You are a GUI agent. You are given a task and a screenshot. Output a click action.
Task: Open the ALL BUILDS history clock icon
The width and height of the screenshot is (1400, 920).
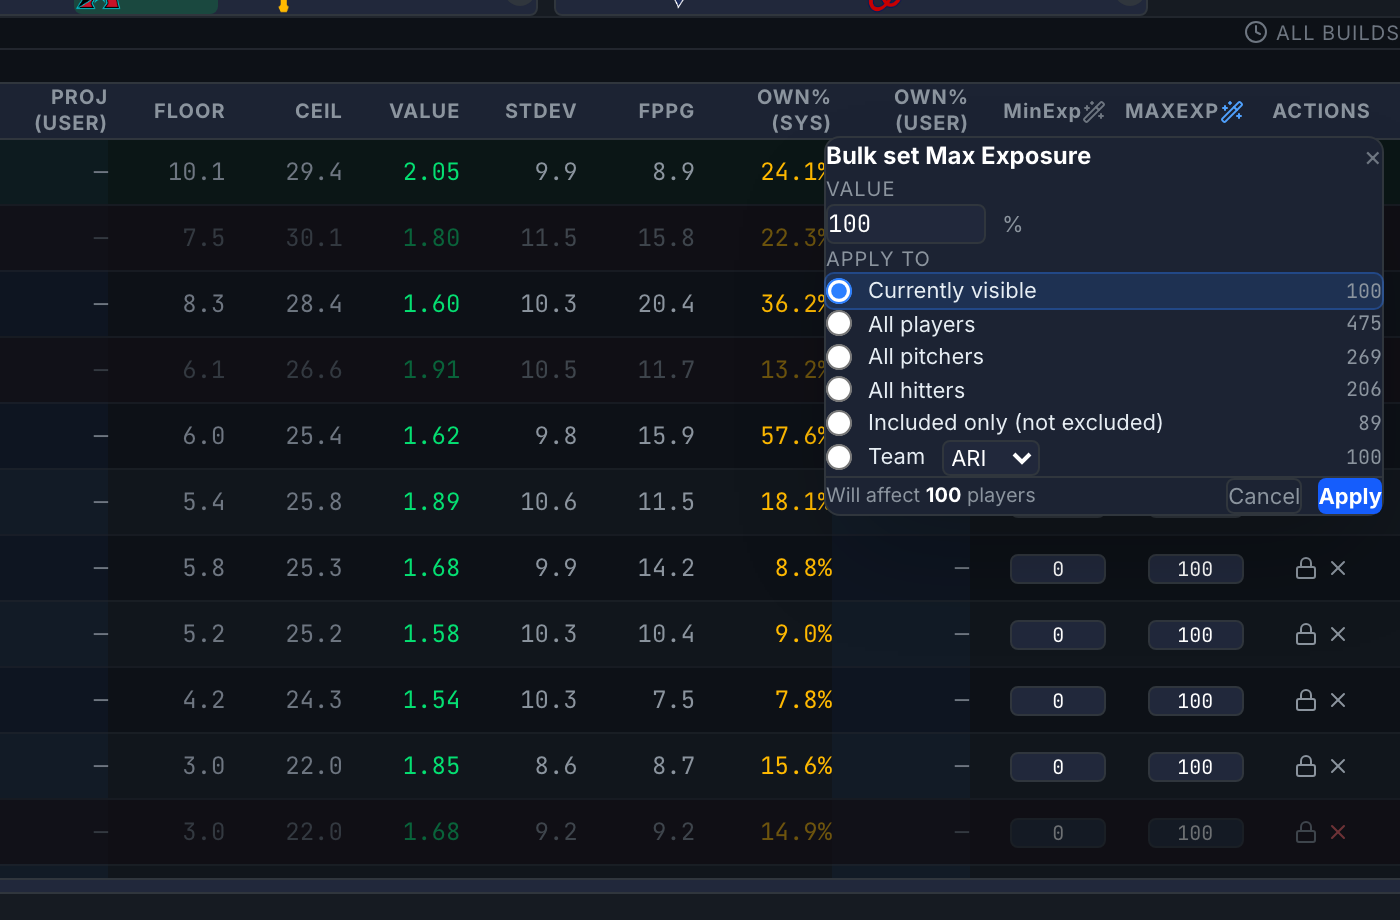[1255, 32]
